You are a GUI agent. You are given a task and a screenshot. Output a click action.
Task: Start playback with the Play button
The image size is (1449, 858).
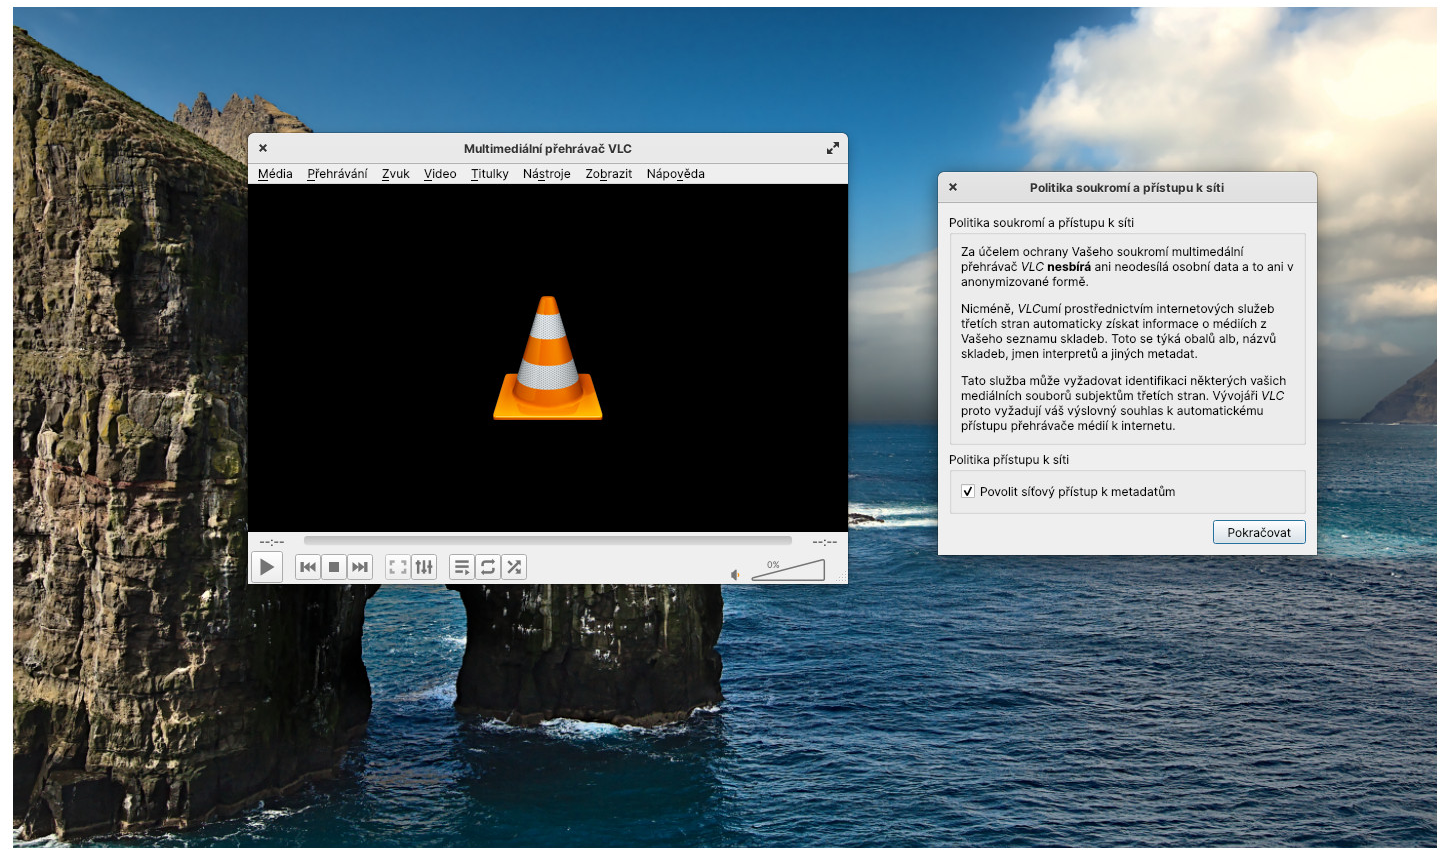(266, 567)
